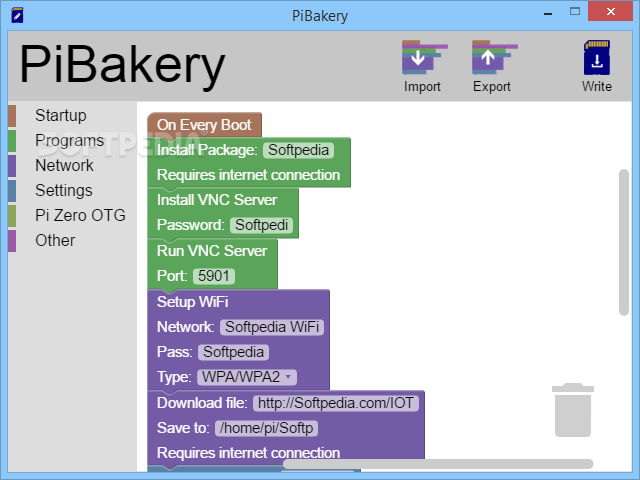Maximize the PiBakery window
The width and height of the screenshot is (640, 480).
pos(575,11)
